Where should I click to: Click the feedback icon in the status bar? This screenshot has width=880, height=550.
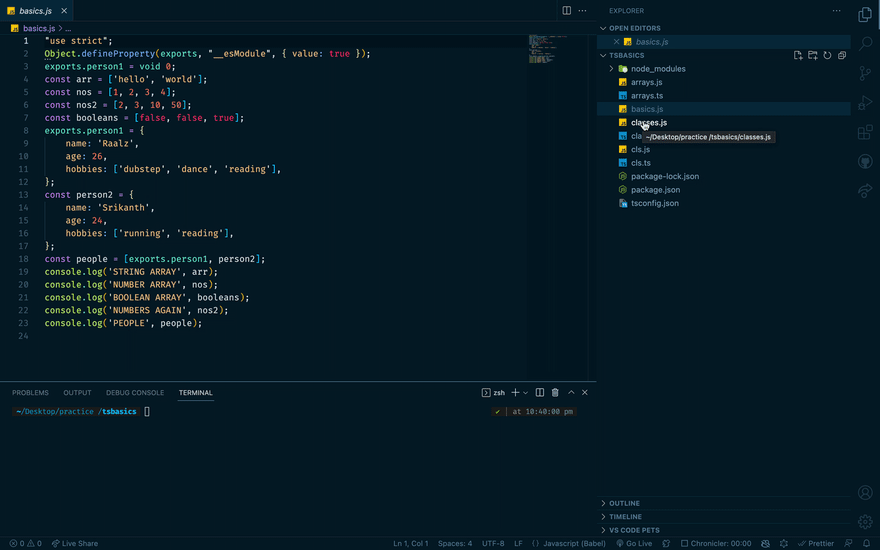point(848,543)
